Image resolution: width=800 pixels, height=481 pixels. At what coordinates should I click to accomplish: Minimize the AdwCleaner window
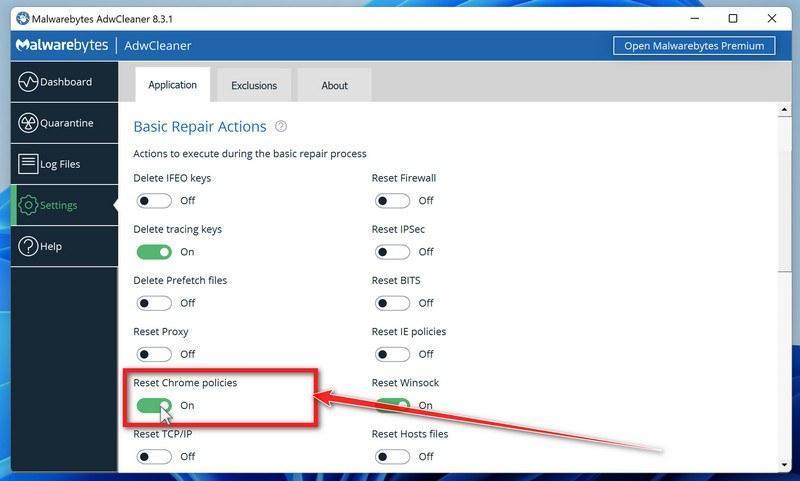[694, 19]
